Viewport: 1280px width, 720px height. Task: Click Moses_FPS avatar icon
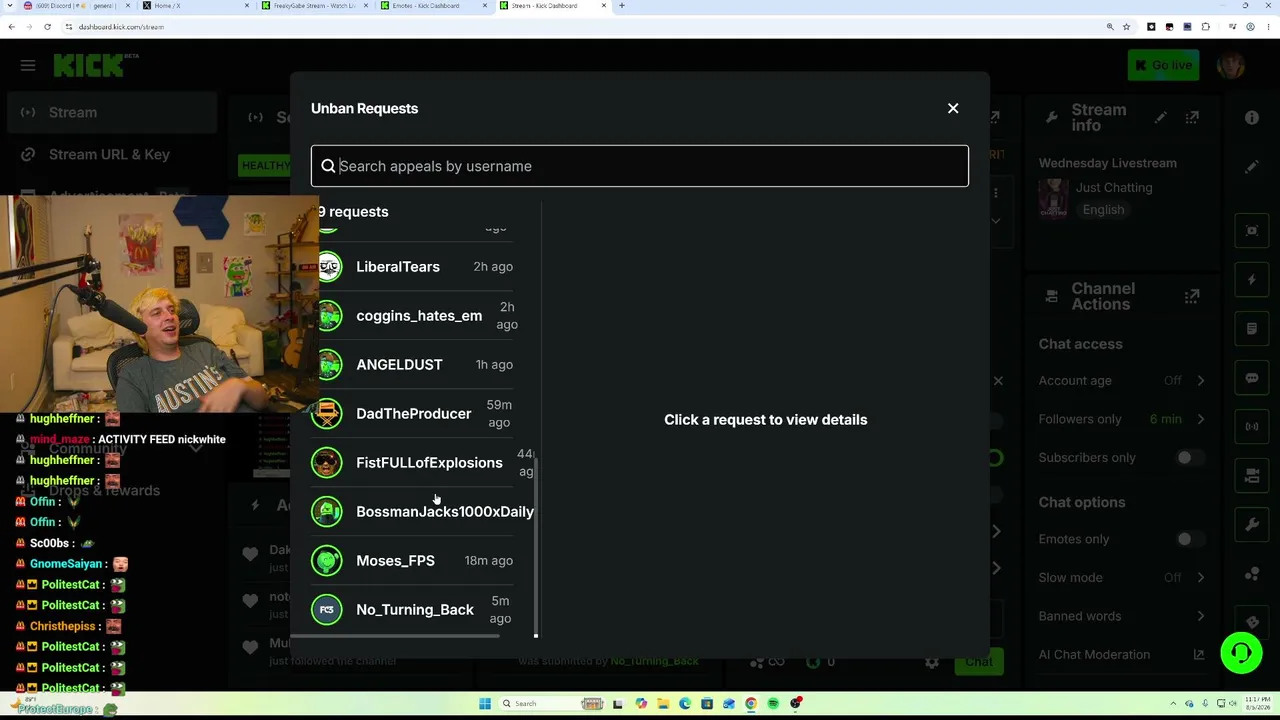click(x=327, y=561)
